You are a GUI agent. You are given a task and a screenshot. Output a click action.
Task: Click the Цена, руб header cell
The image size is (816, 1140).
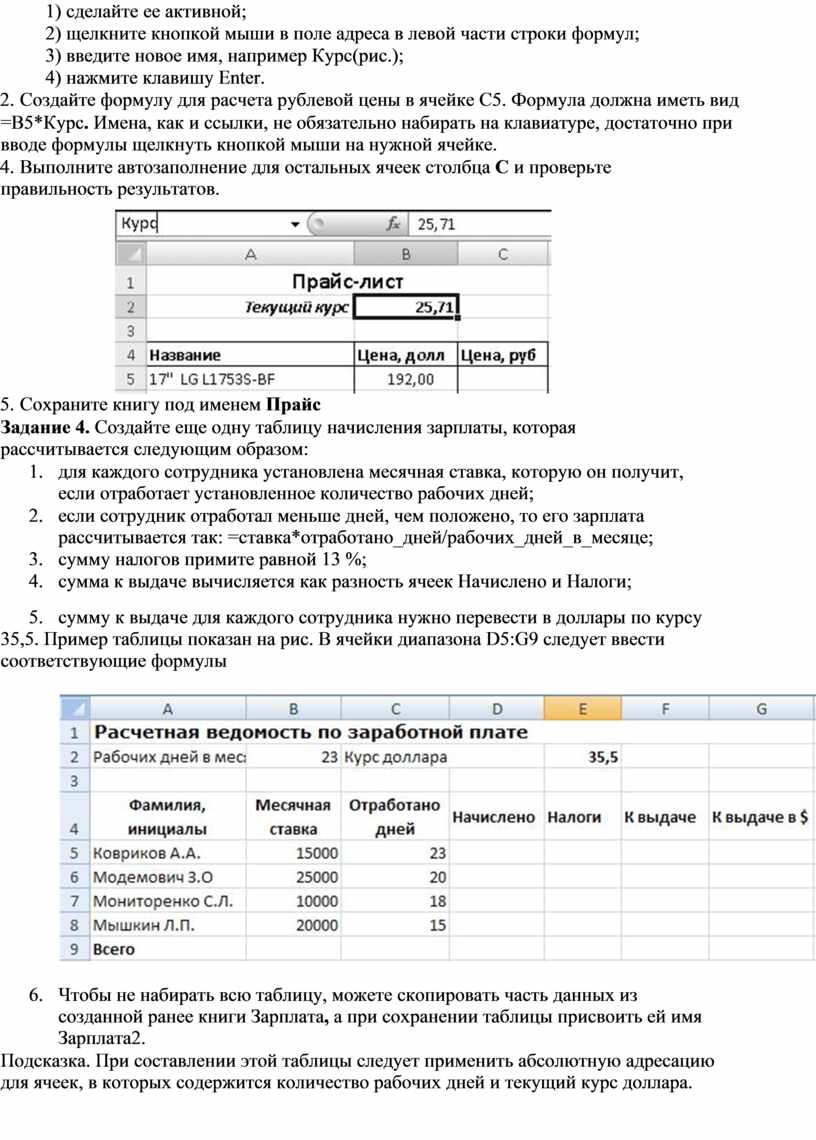pyautogui.click(x=503, y=355)
